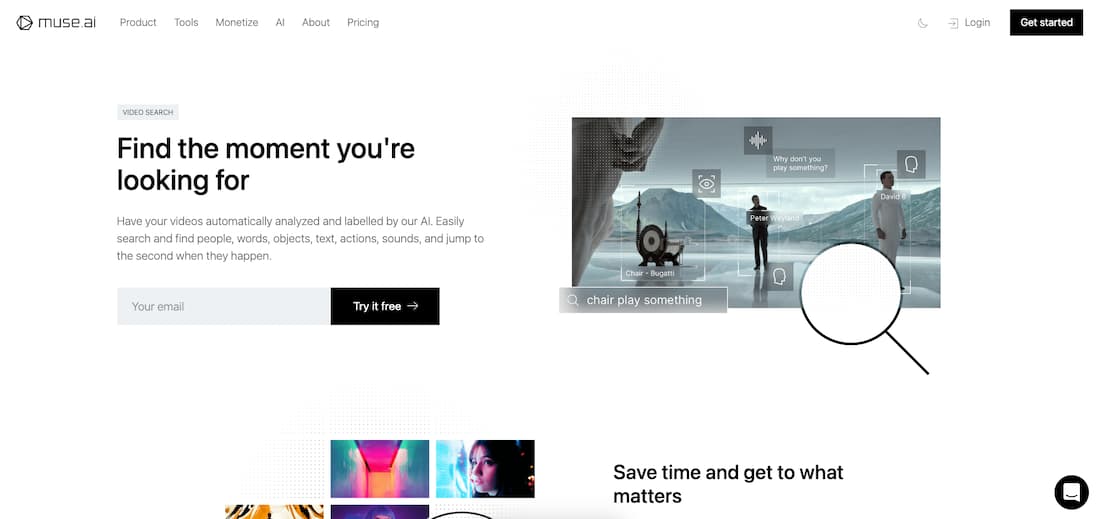Open the neon pink corridor thumbnail
Image resolution: width=1100 pixels, height=519 pixels.
click(x=380, y=469)
